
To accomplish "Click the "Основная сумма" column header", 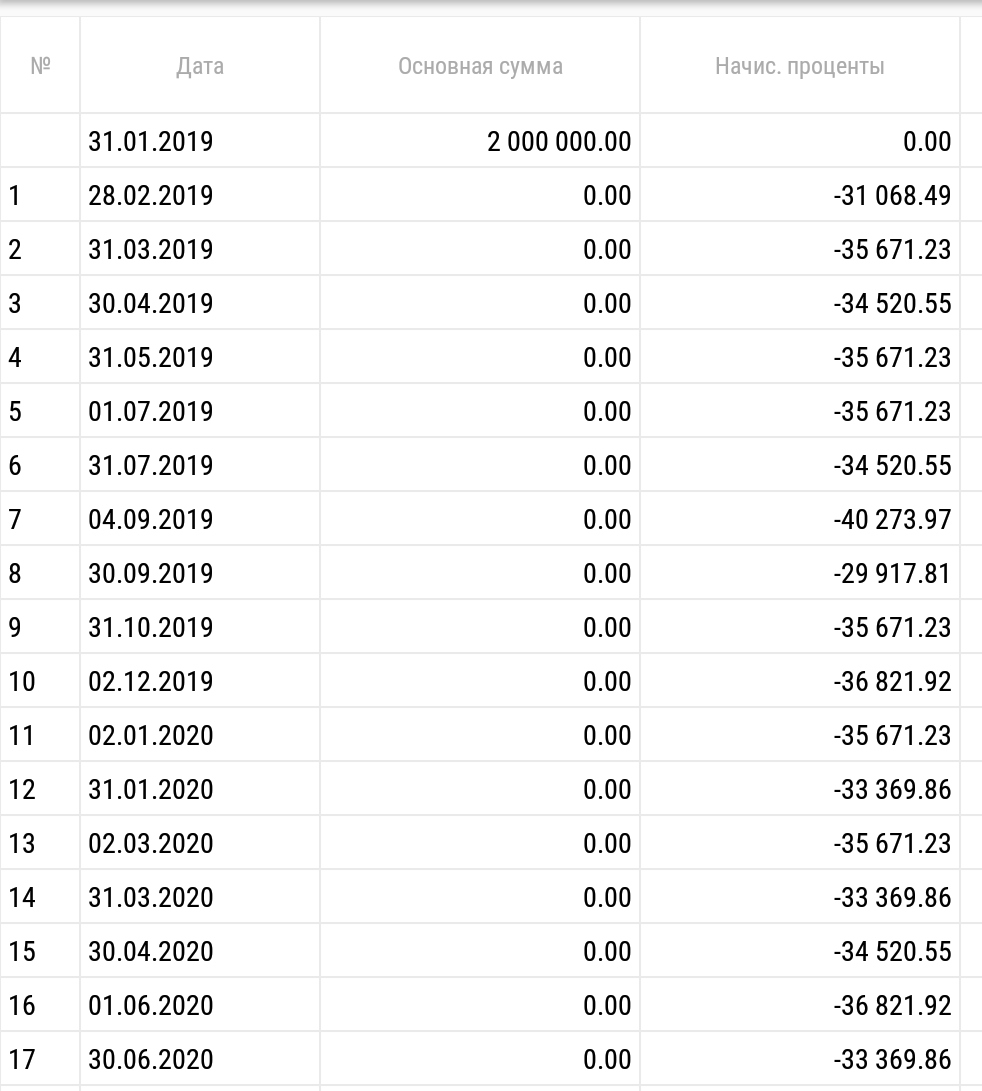I will point(480,67).
